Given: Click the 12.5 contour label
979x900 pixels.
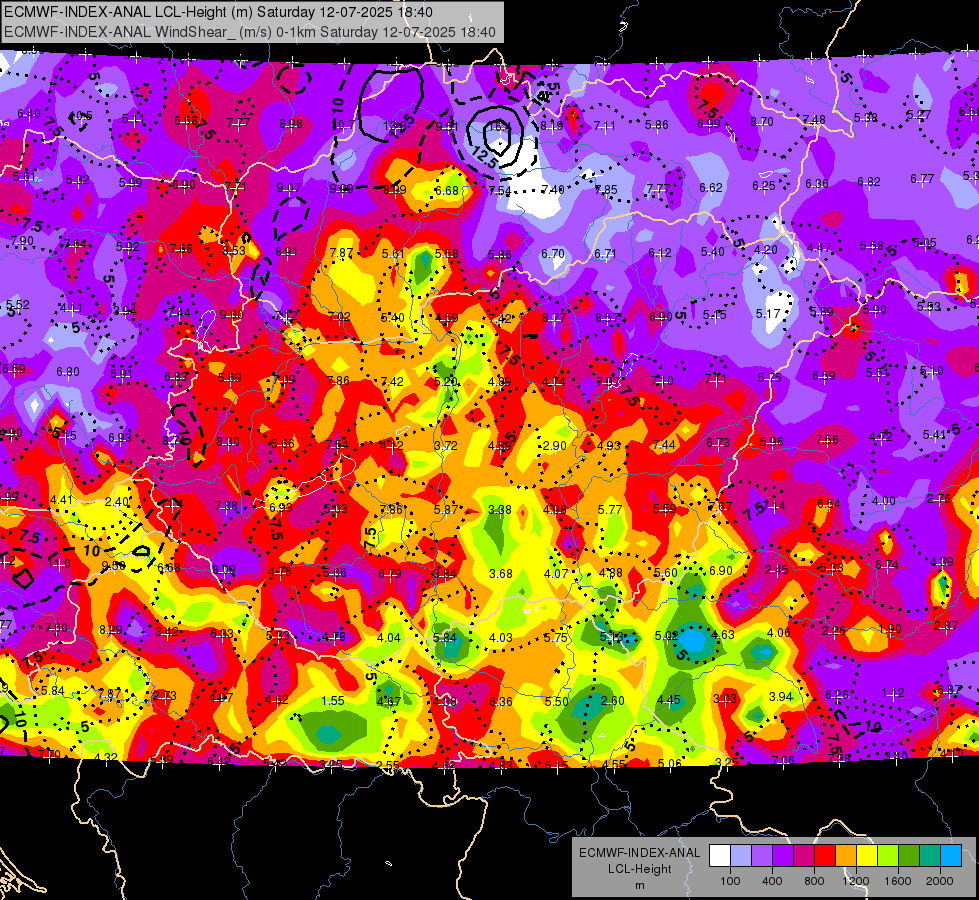Looking at the screenshot, I should click(x=485, y=157).
